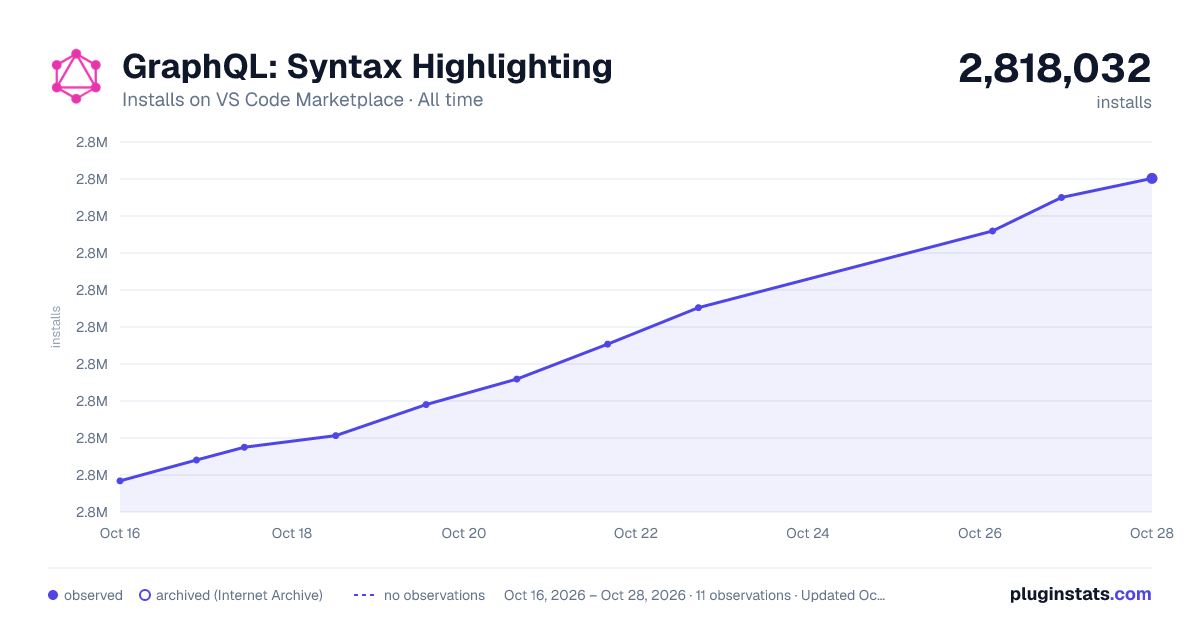This screenshot has height=630, width=1200.
Task: Click the 'Oct 18' x-axis label
Action: [x=292, y=533]
